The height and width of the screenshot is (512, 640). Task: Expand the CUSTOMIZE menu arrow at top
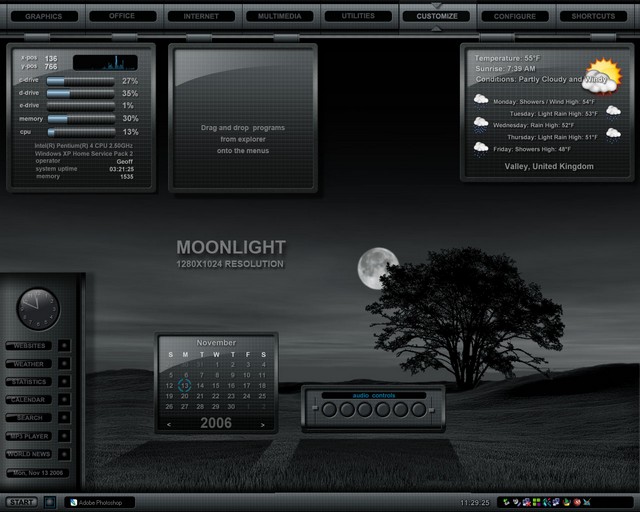(x=437, y=5)
